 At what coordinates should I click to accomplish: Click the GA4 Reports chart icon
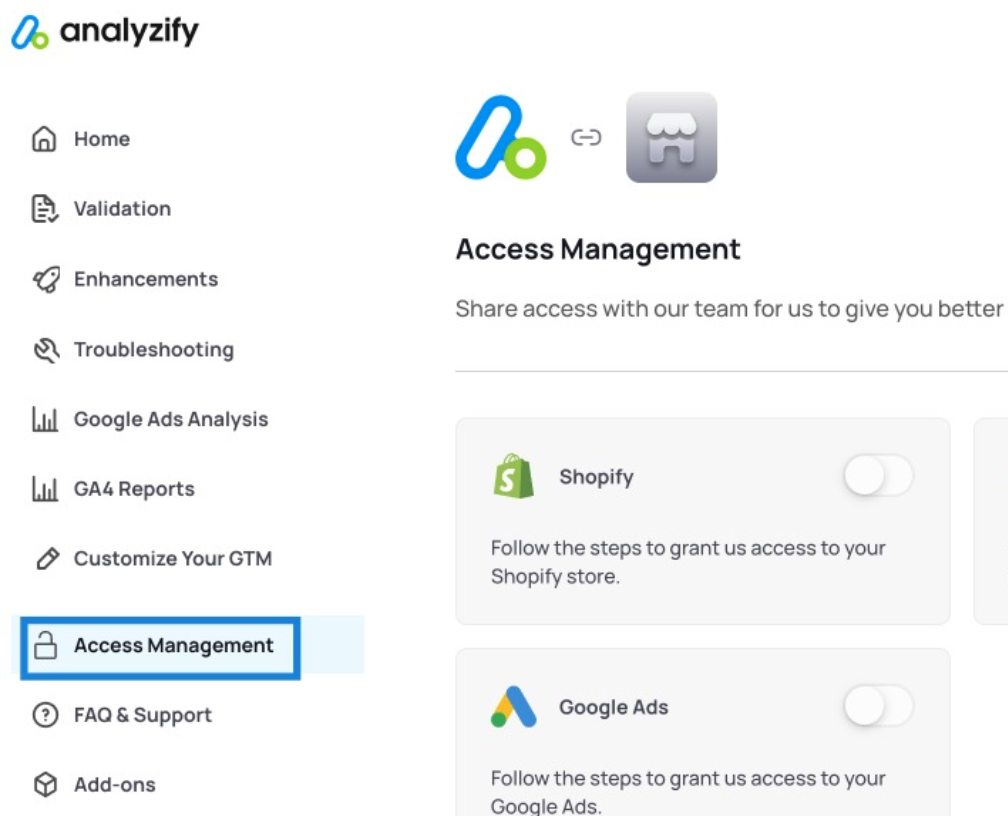(x=45, y=489)
